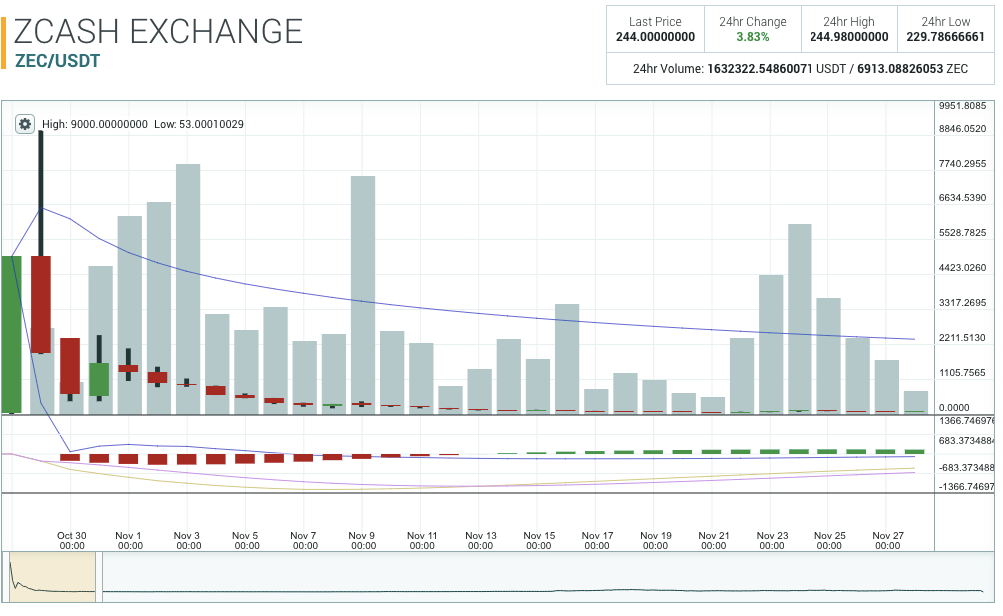Click the 5528.7825 axis value

pyautogui.click(x=962, y=233)
